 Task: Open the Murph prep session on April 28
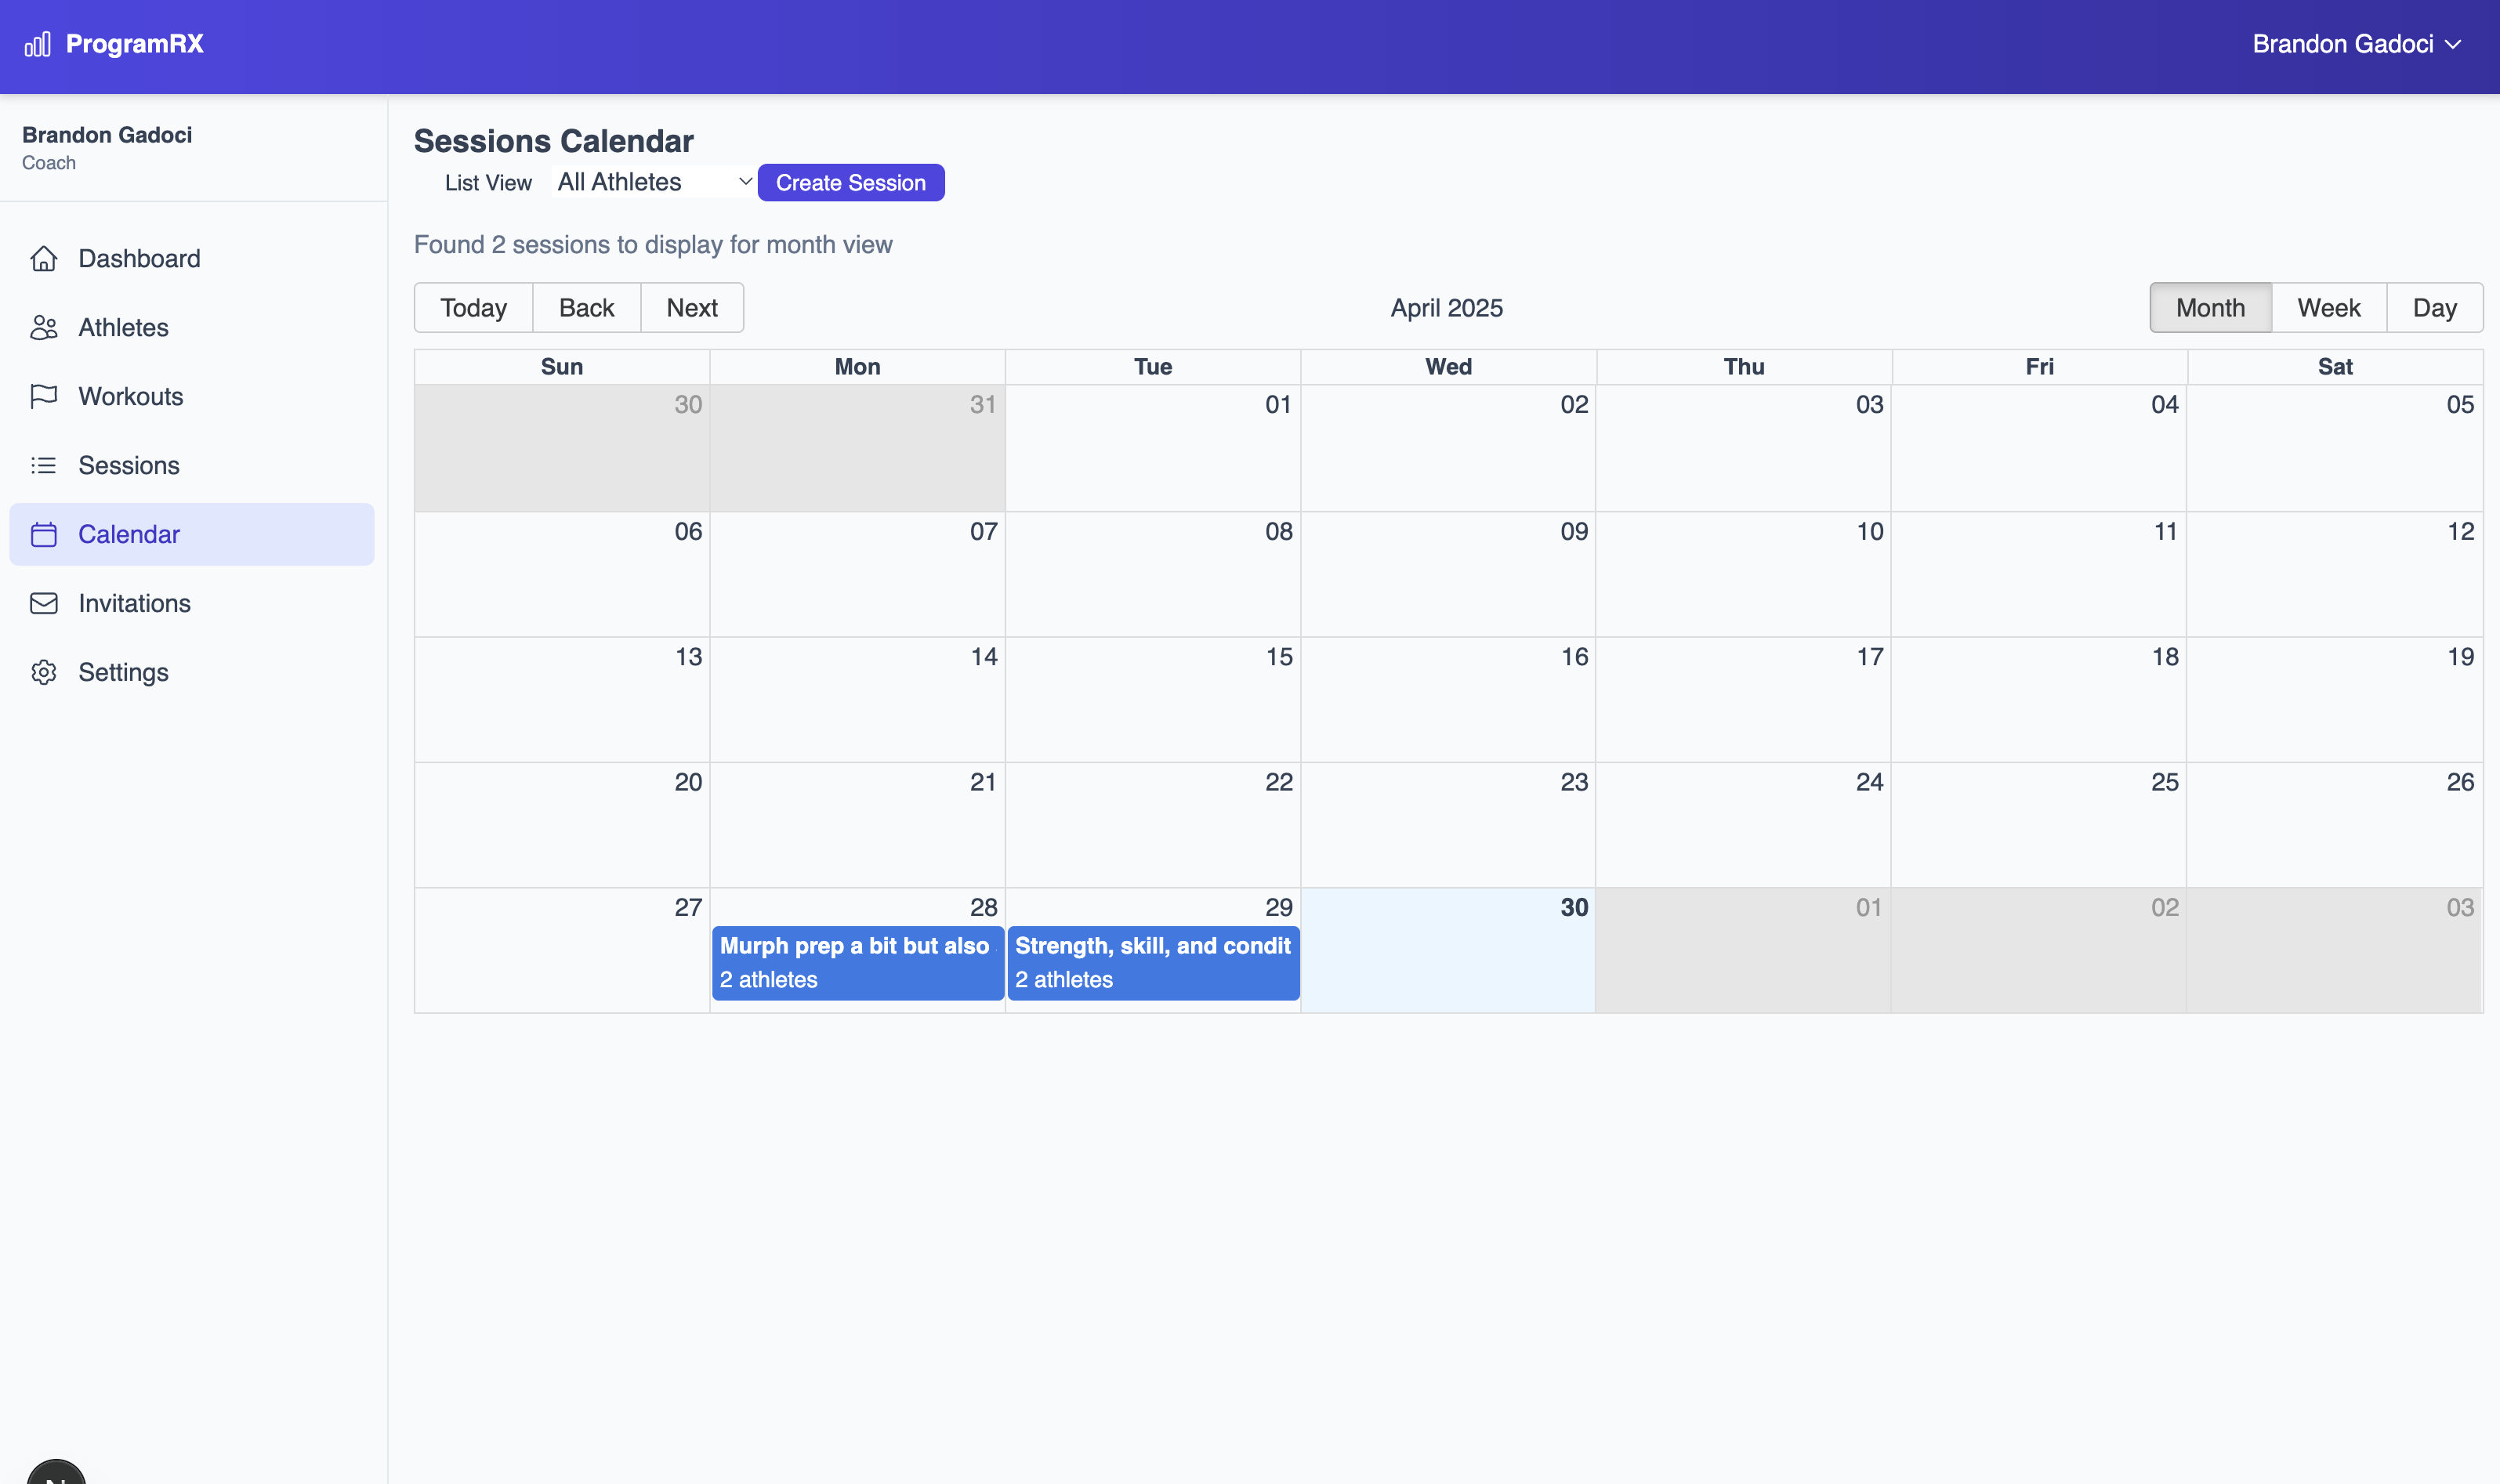858,963
